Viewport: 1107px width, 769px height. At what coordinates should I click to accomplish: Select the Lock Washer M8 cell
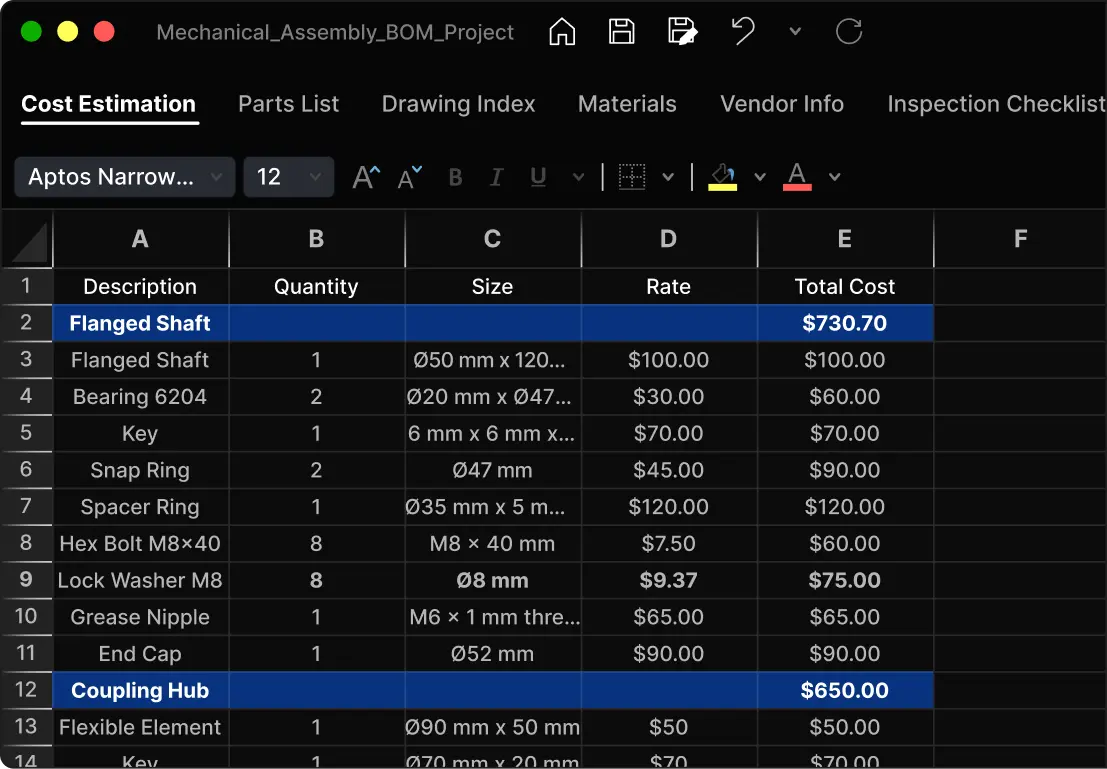tap(140, 580)
